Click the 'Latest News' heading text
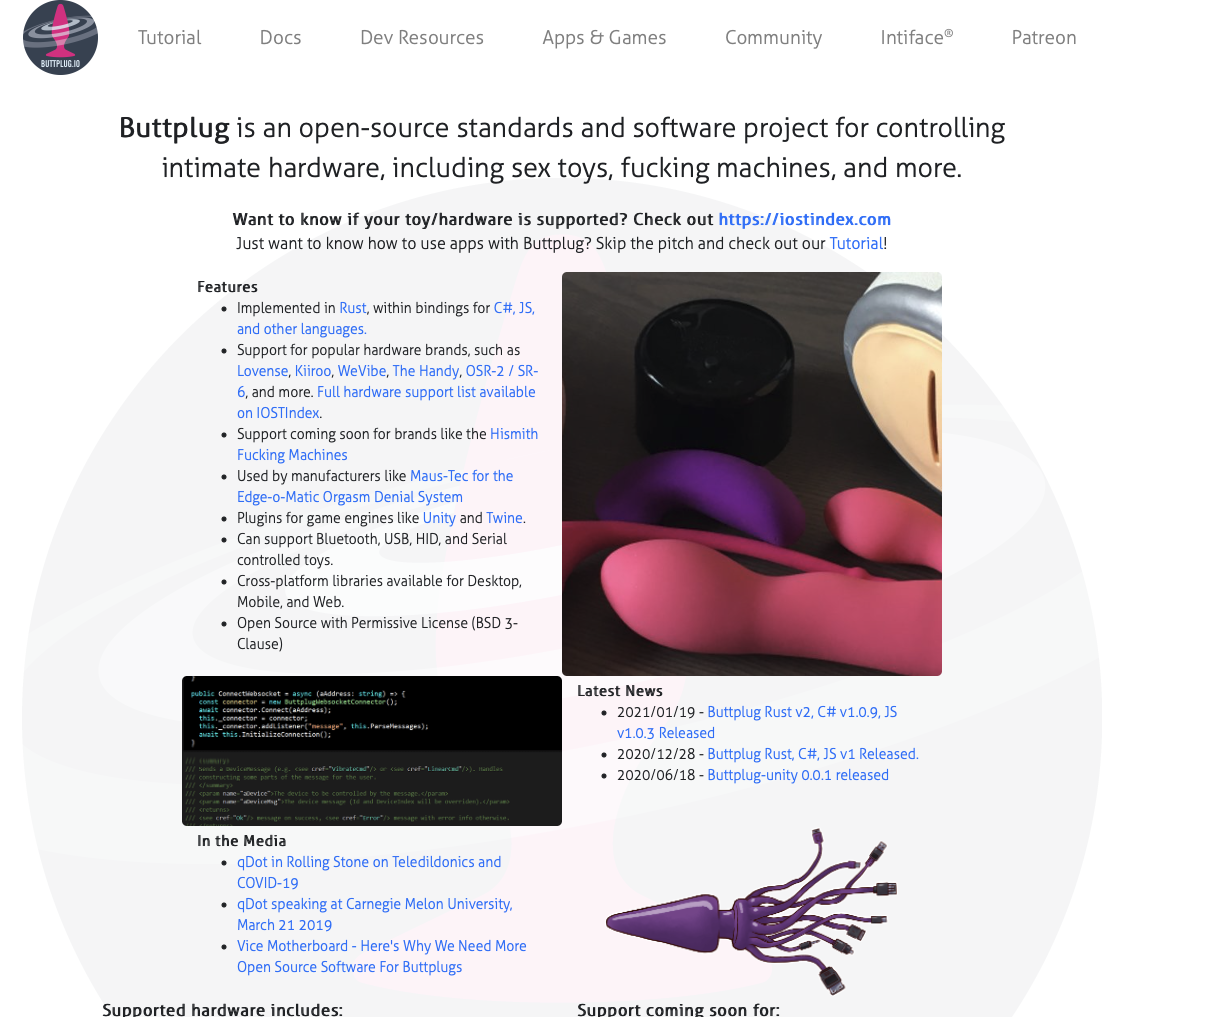This screenshot has height=1017, width=1224. (620, 691)
